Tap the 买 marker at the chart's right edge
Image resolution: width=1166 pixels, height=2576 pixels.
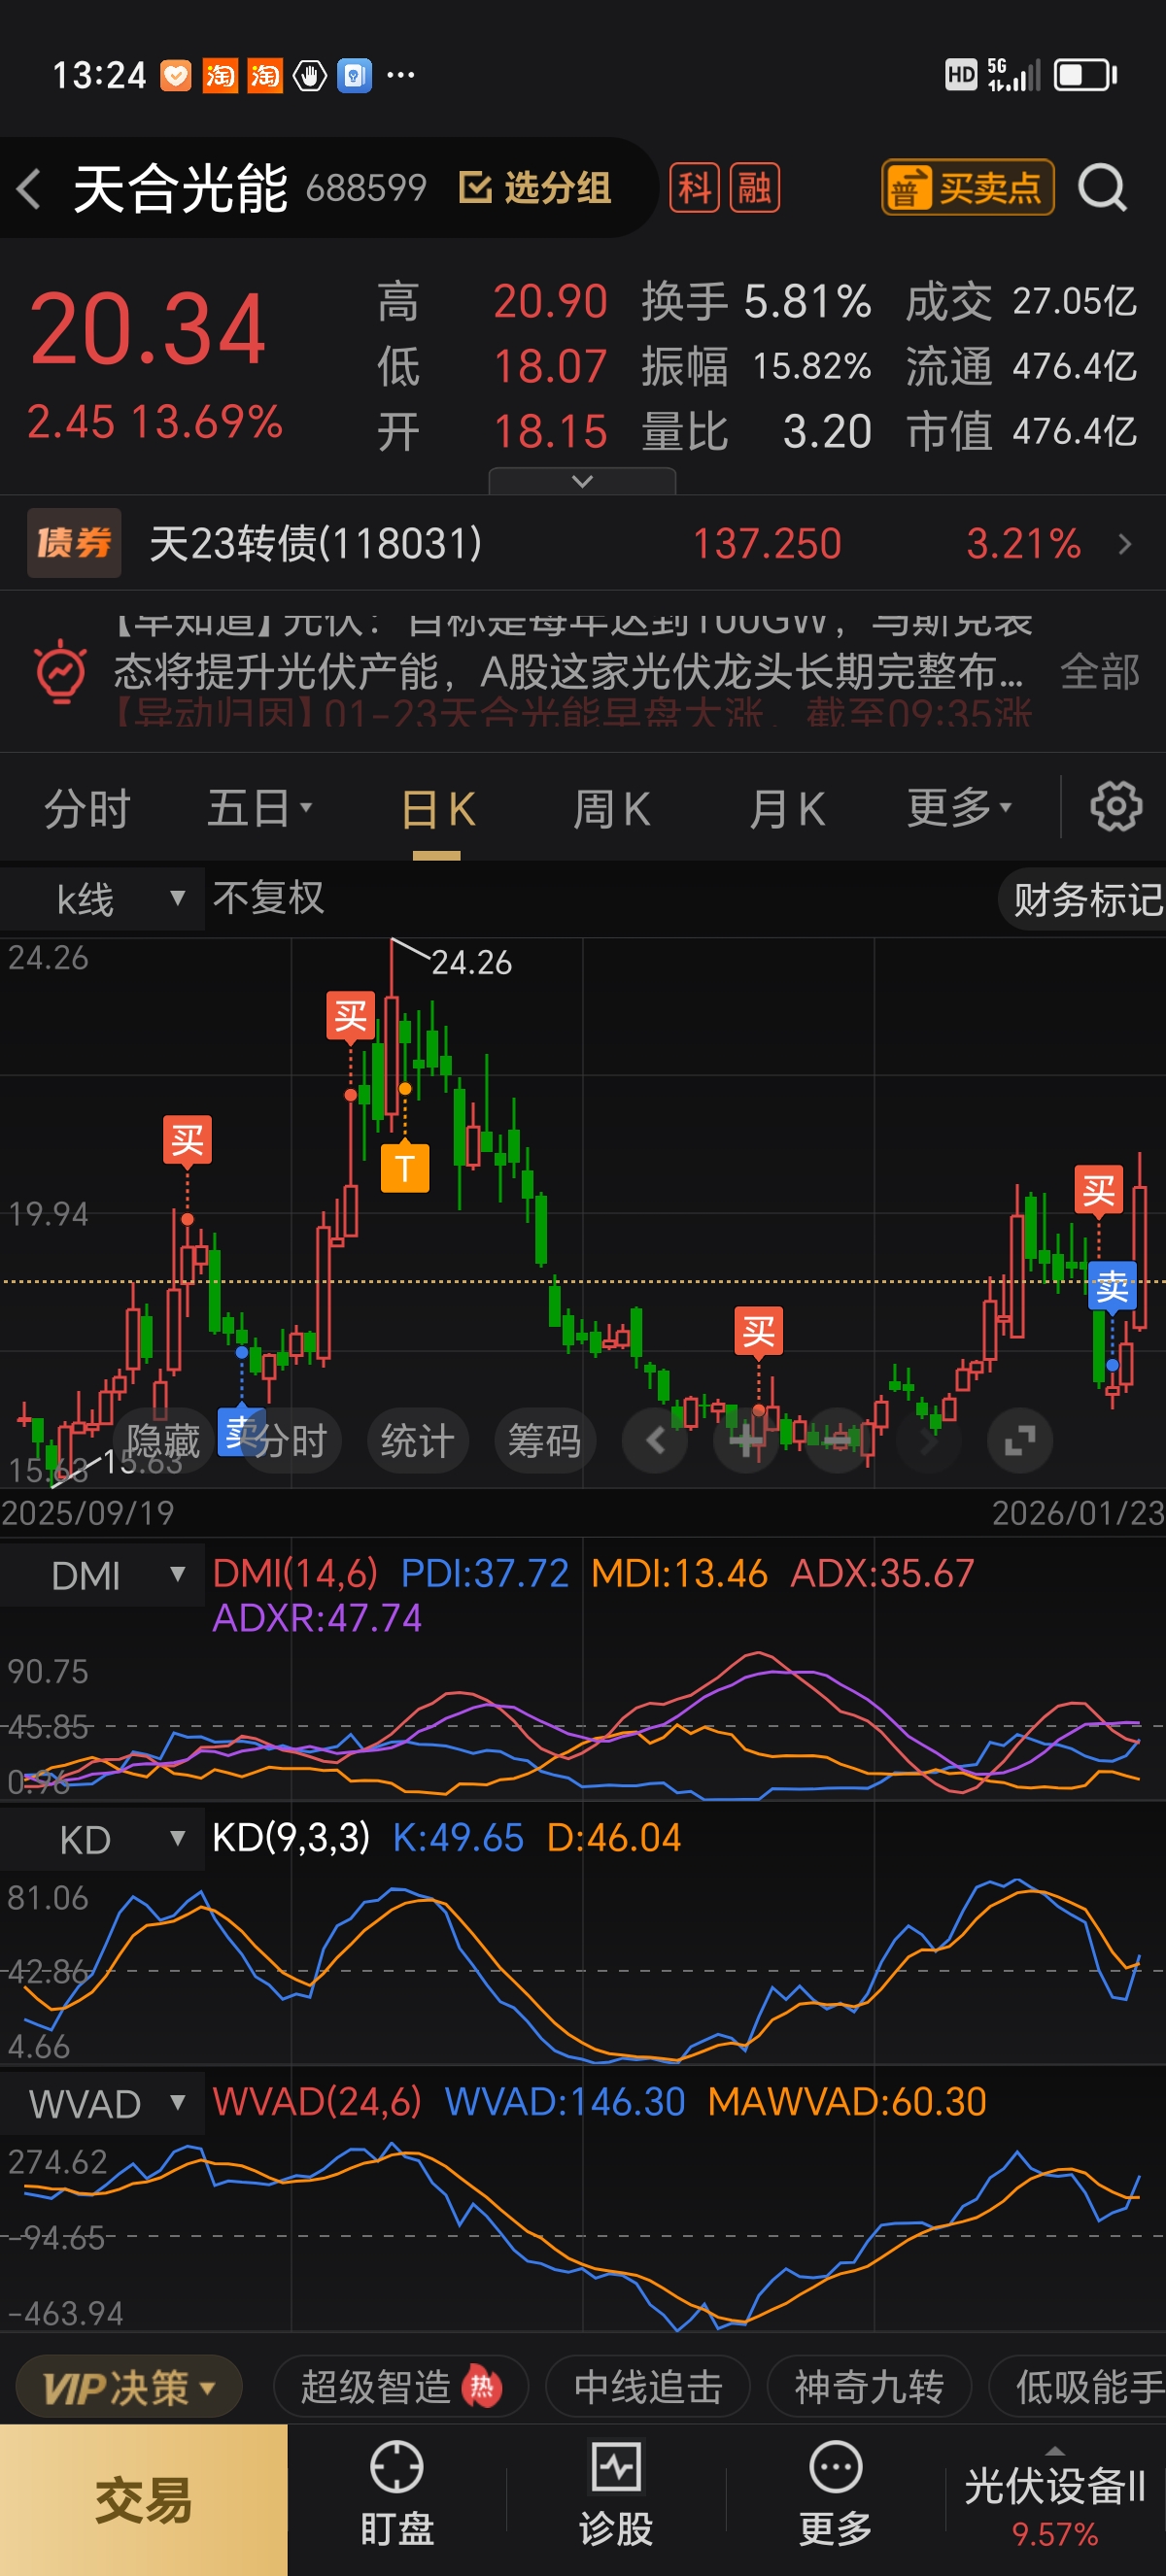pyautogui.click(x=1098, y=1190)
